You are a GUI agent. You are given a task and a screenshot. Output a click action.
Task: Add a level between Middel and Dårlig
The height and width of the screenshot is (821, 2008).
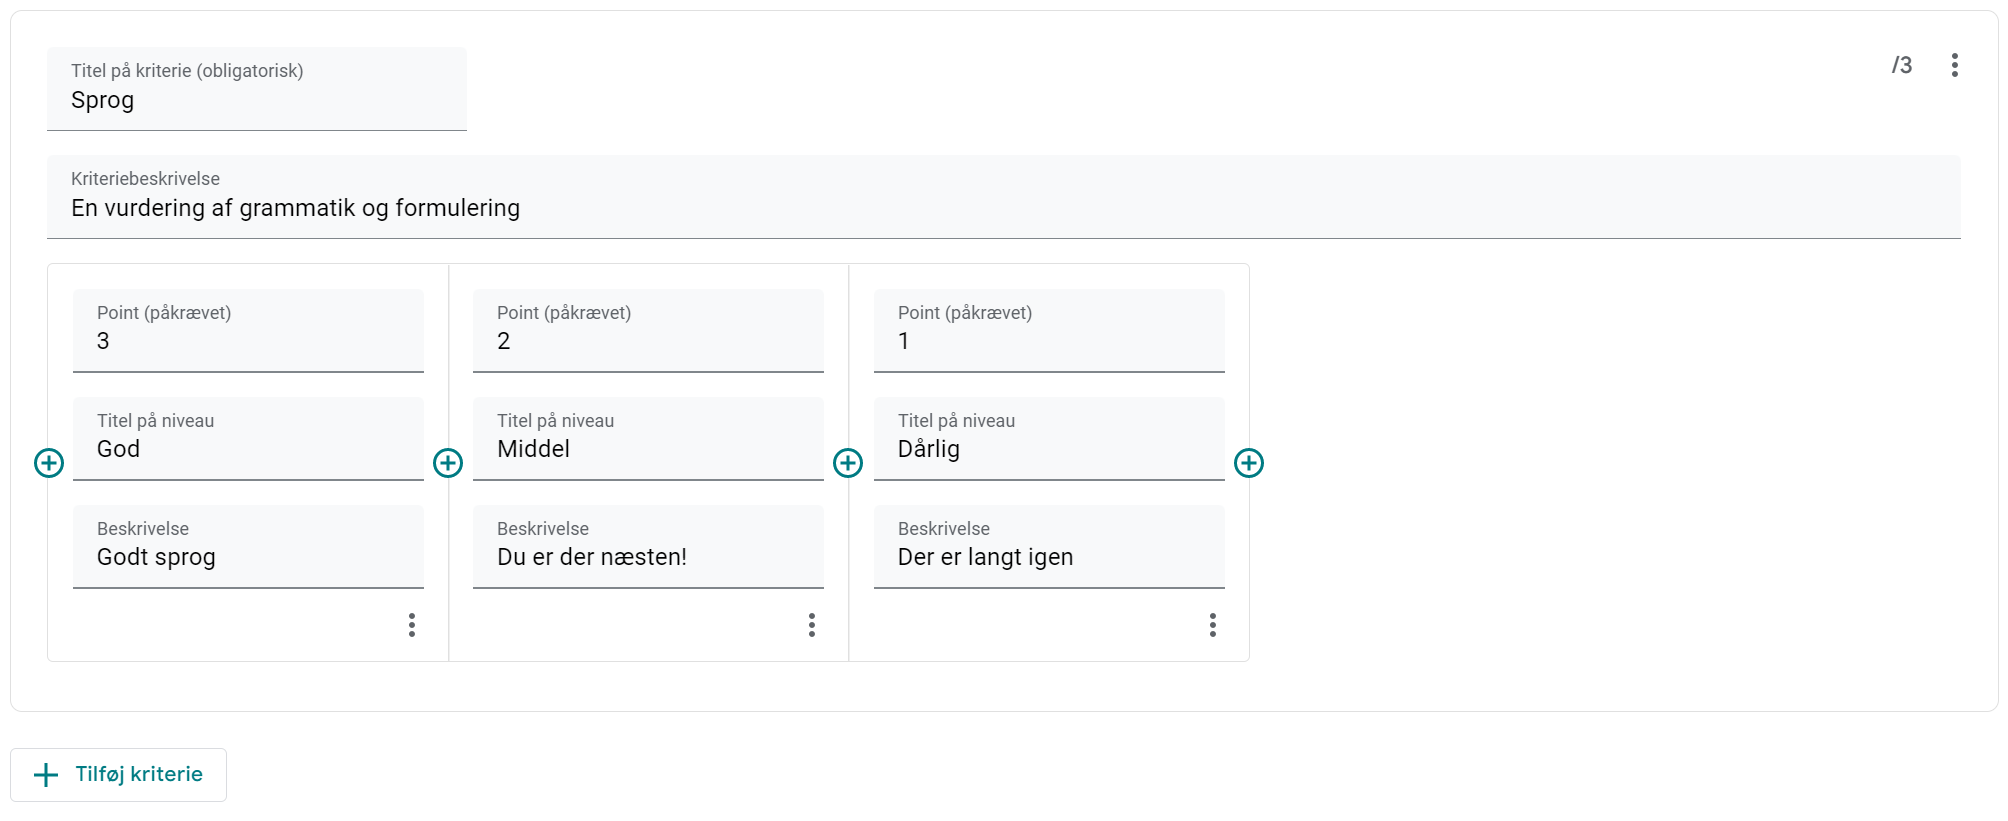[848, 463]
